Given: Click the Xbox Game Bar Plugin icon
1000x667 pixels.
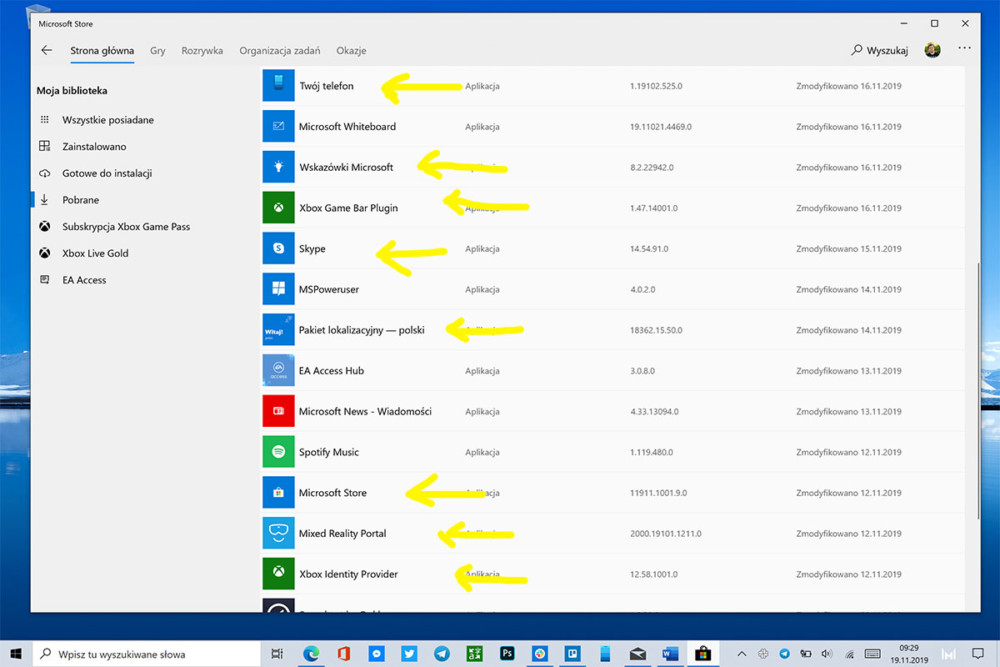Looking at the screenshot, I should point(279,208).
